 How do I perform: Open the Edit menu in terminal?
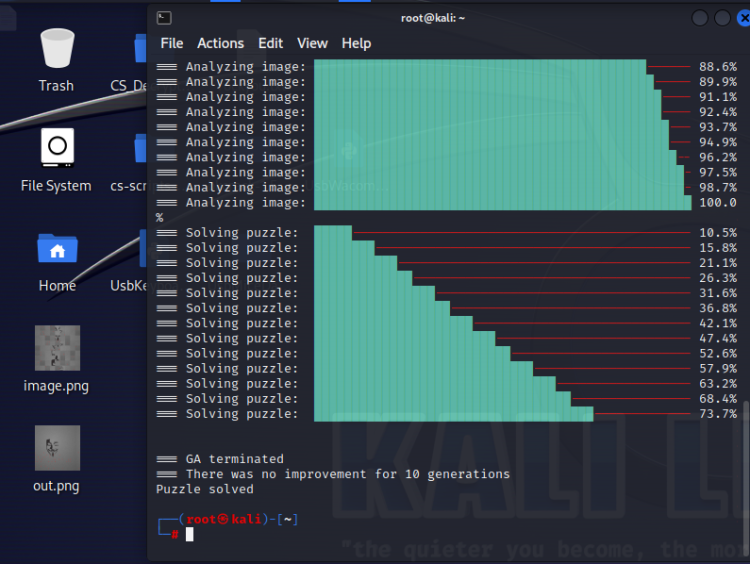click(x=270, y=43)
